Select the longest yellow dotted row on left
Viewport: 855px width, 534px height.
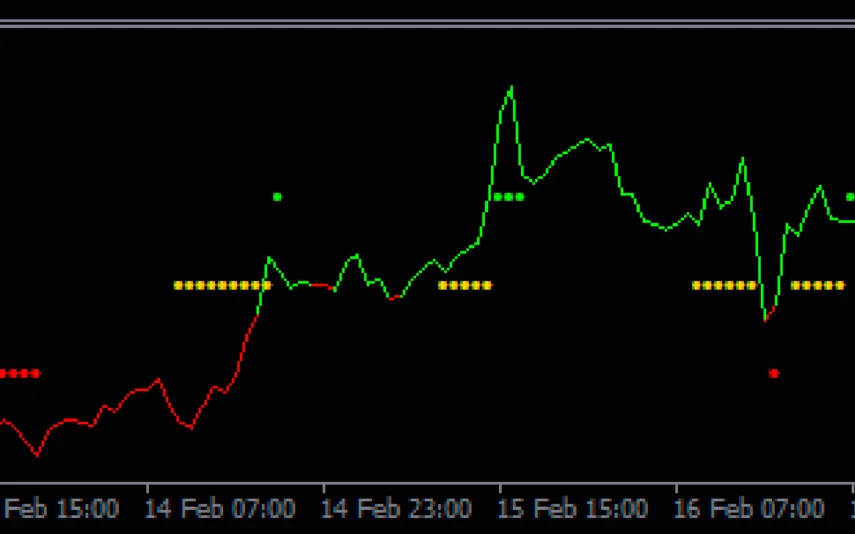pyautogui.click(x=222, y=285)
